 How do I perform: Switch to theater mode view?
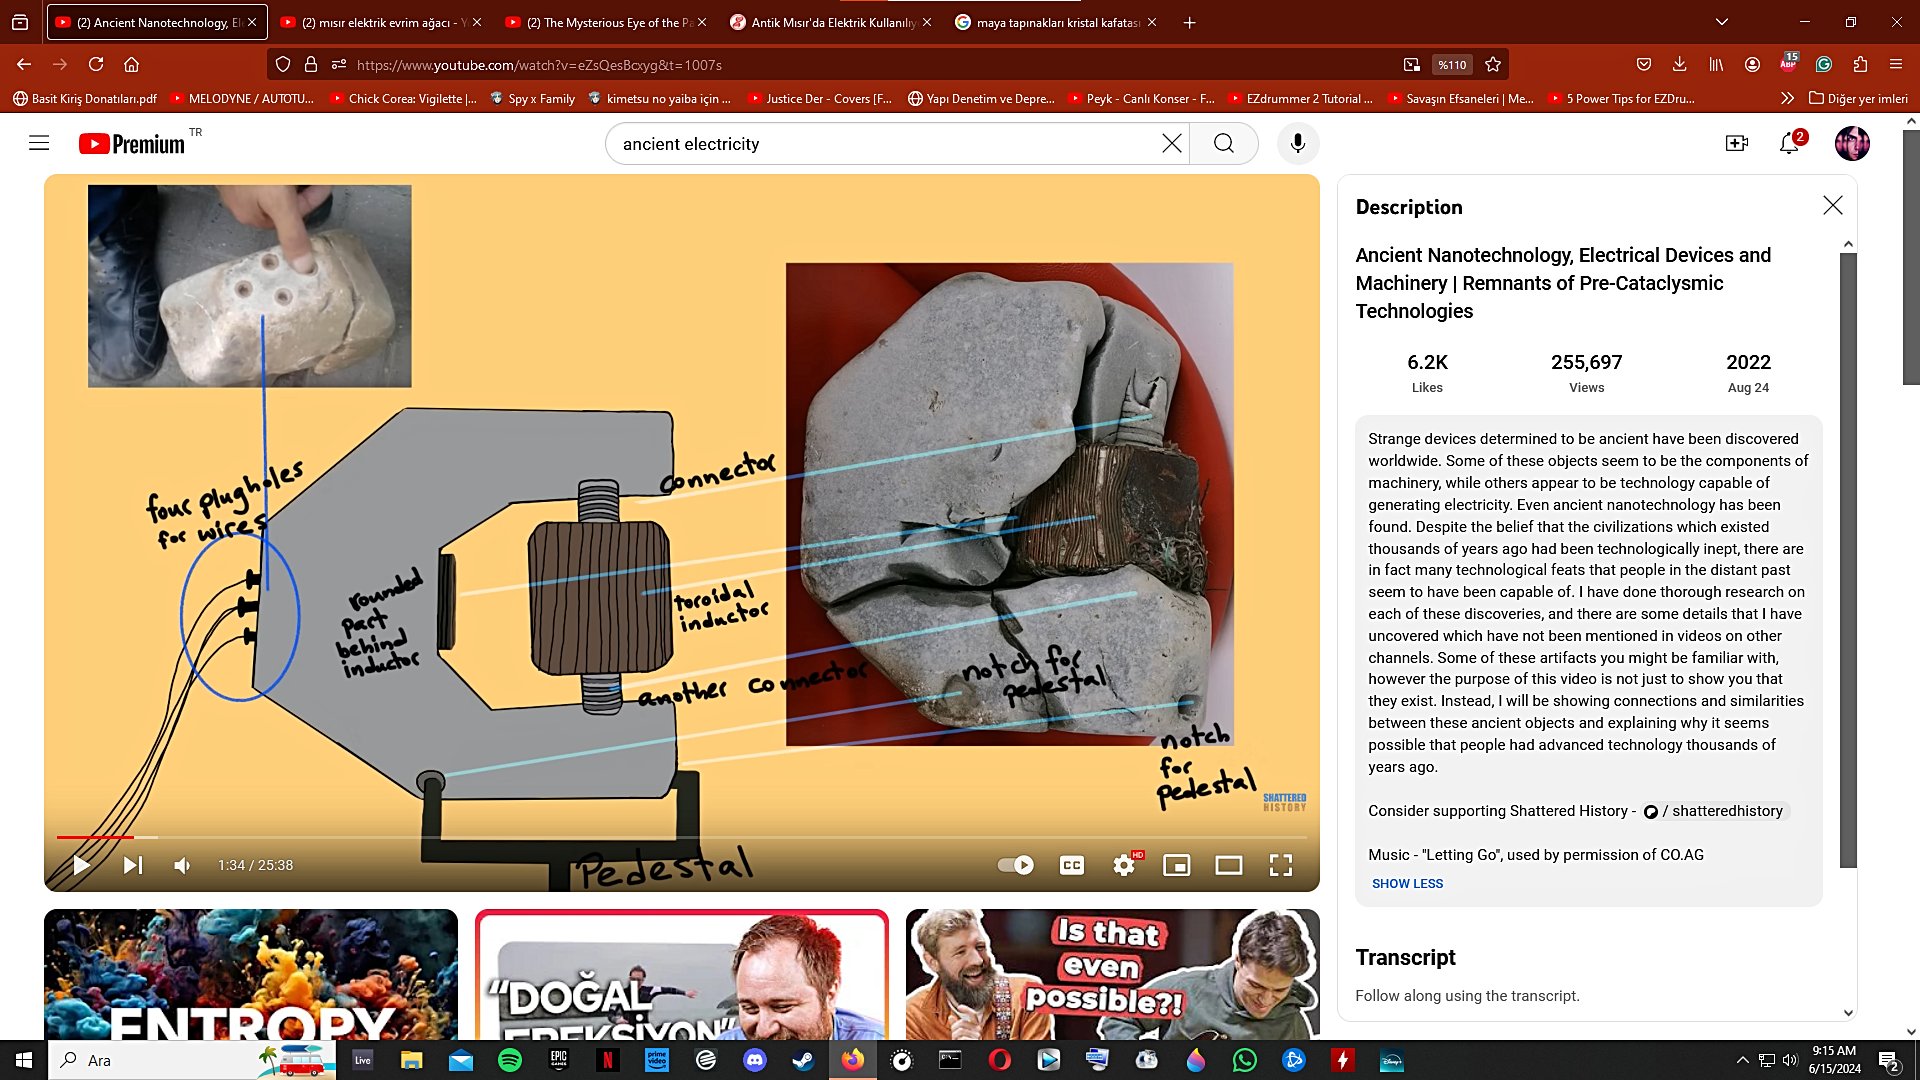(1228, 865)
